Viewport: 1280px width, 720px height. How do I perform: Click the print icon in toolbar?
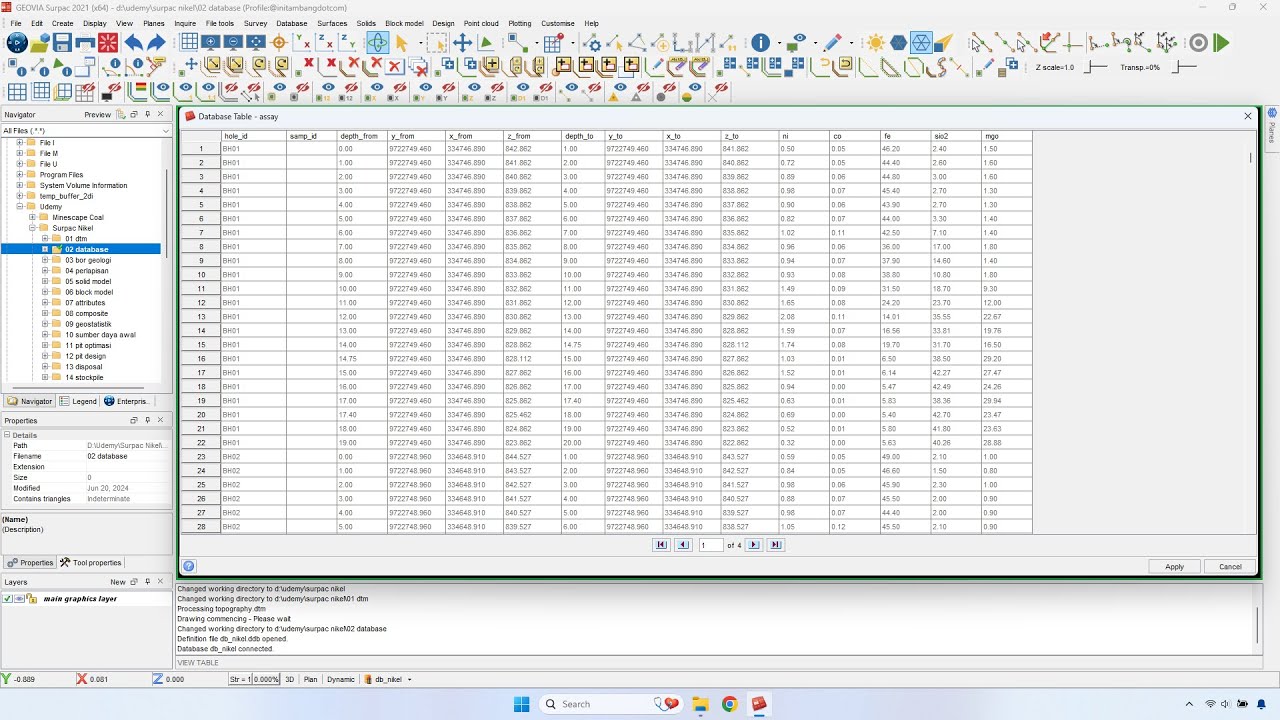tap(85, 43)
